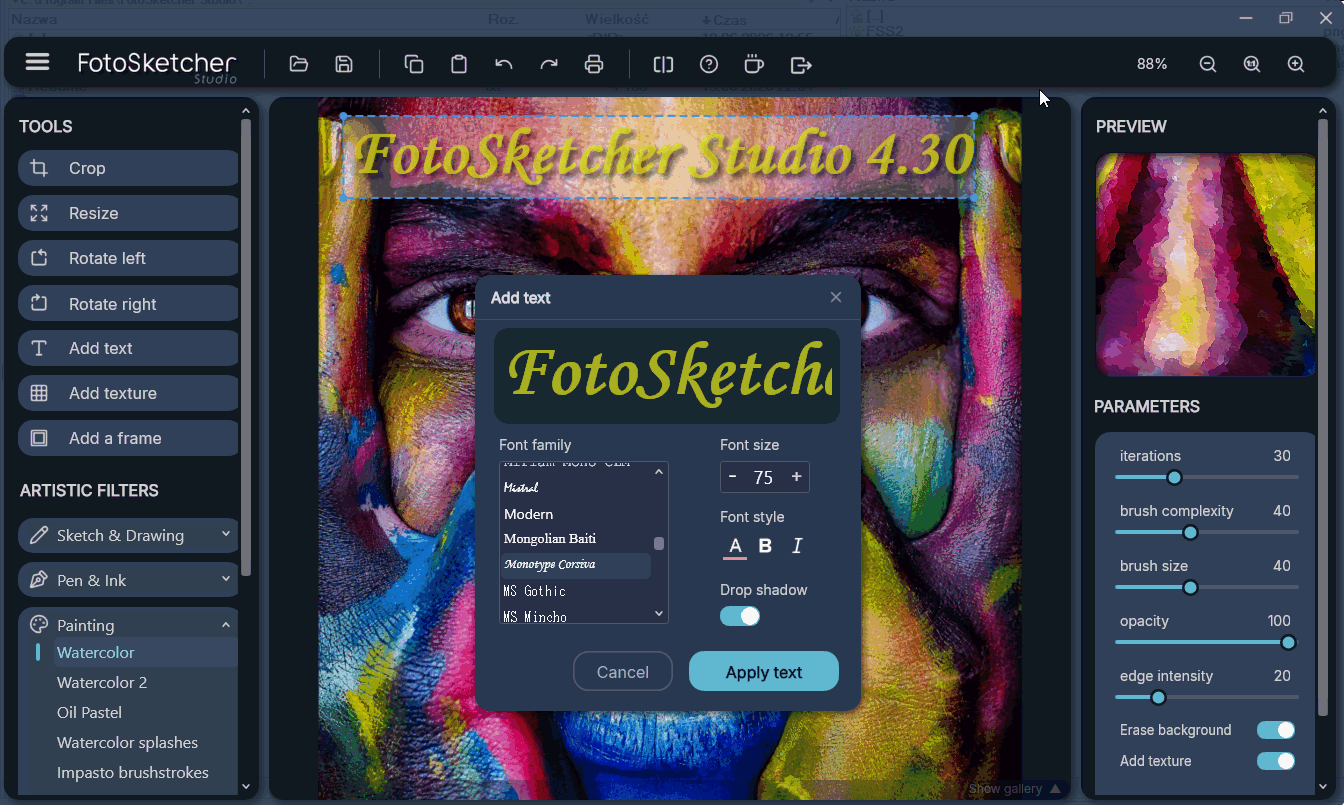Zoom in with the magnifier plus icon

click(1296, 64)
